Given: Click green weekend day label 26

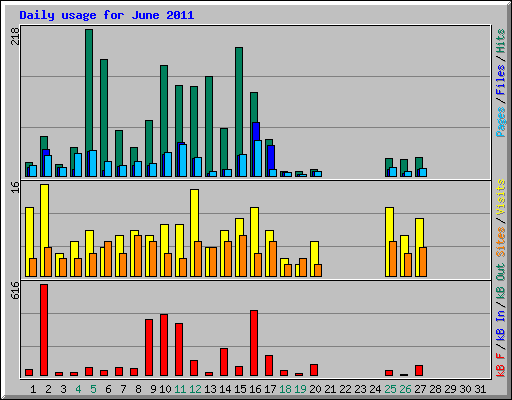Looking at the screenshot, I should 405,389.
